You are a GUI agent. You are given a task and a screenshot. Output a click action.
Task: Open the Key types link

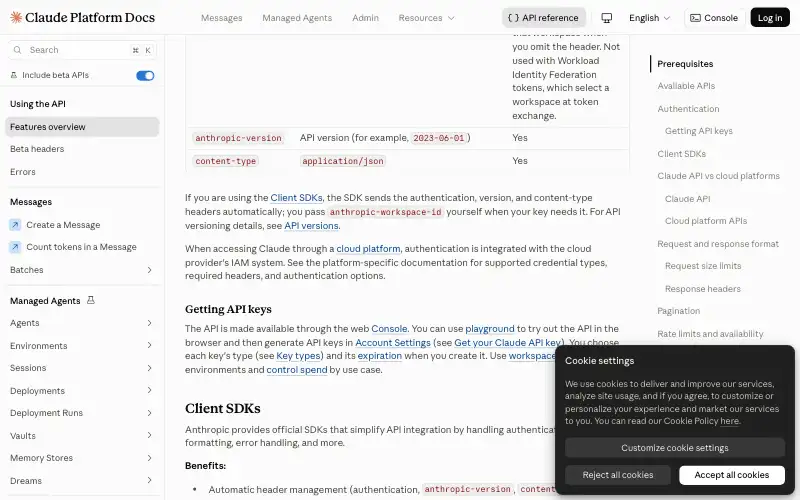coord(298,356)
